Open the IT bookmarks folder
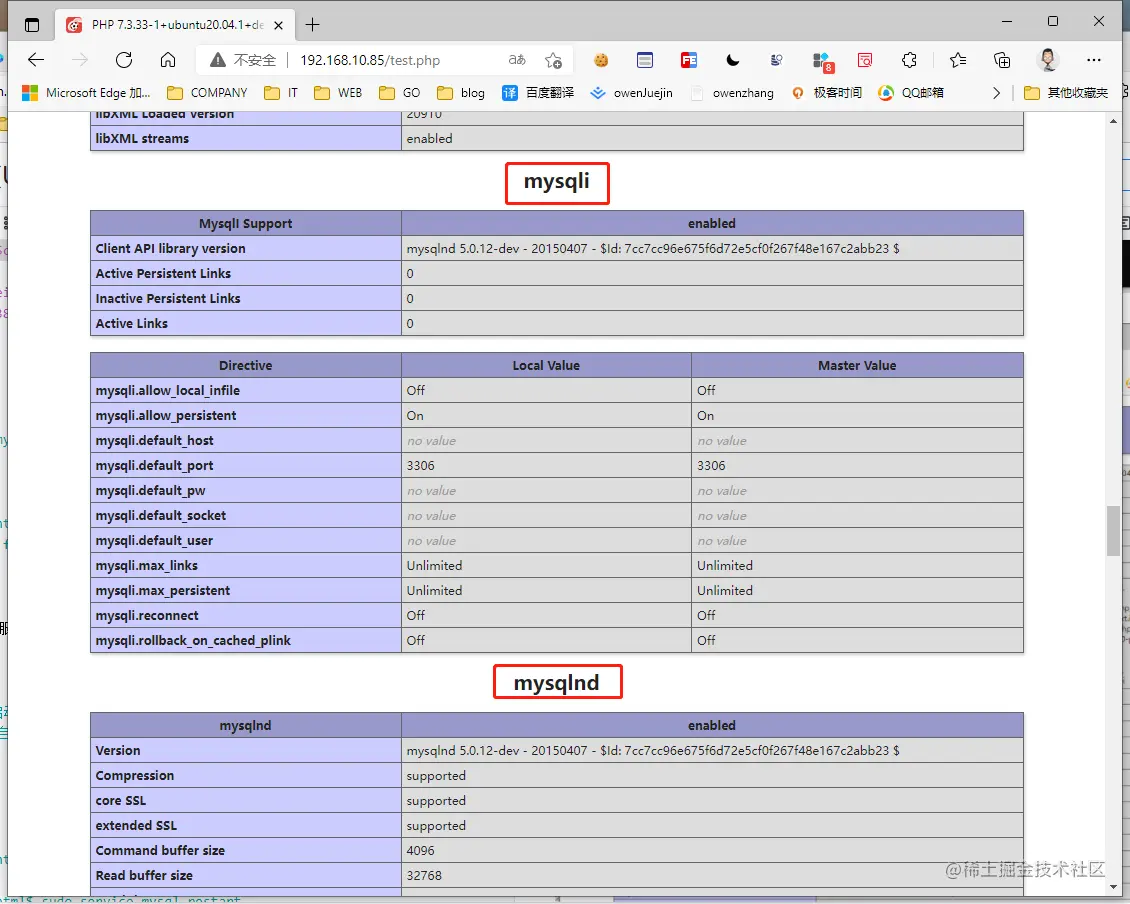Viewport: 1130px width, 904px height. (281, 93)
